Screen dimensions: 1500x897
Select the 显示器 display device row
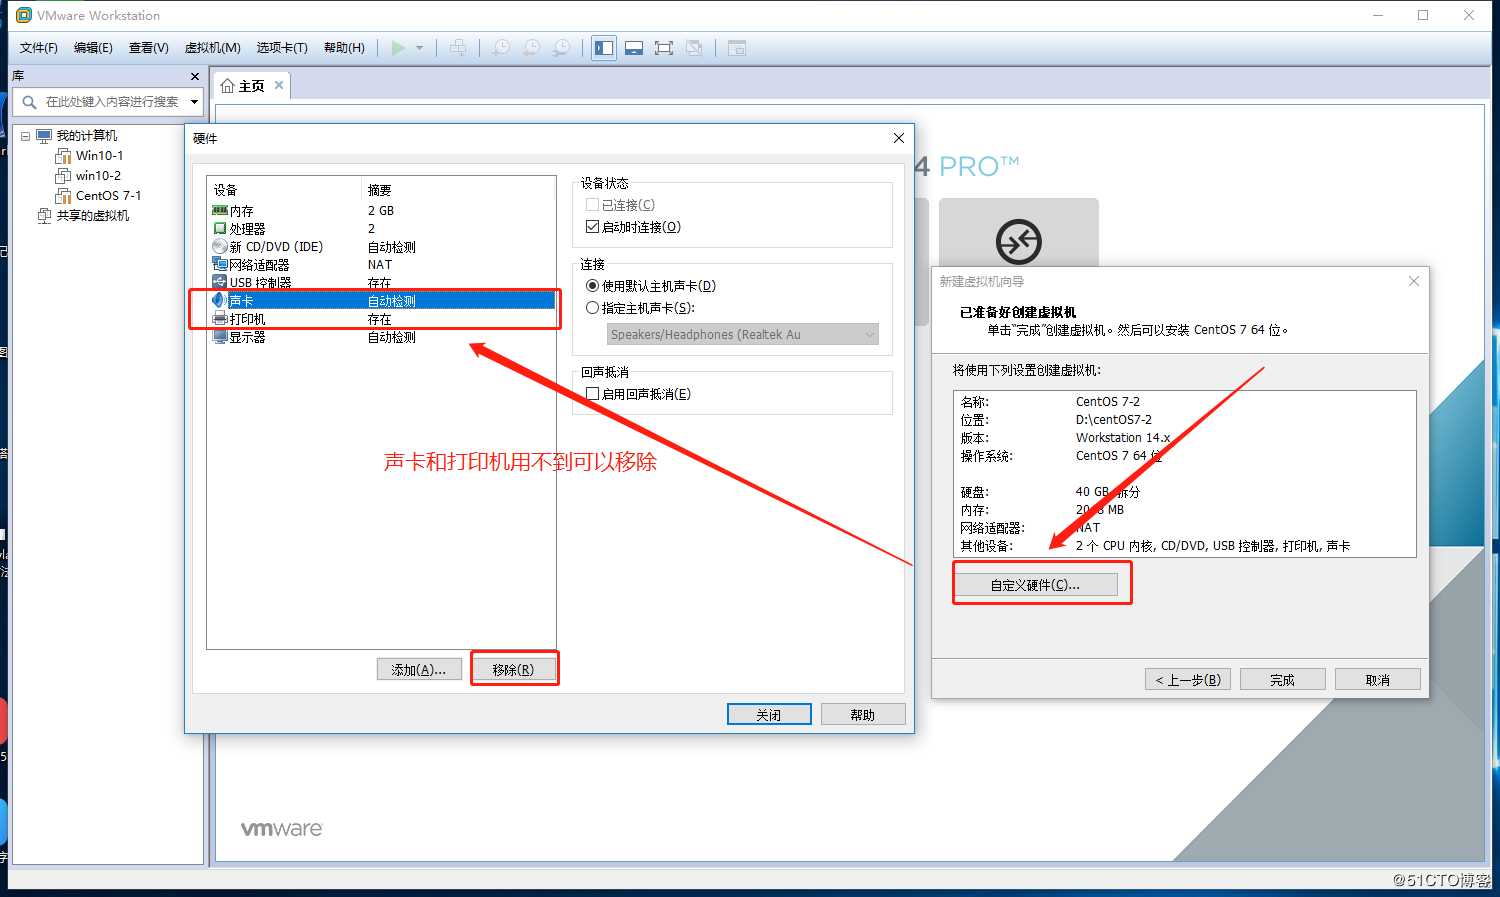click(x=381, y=337)
